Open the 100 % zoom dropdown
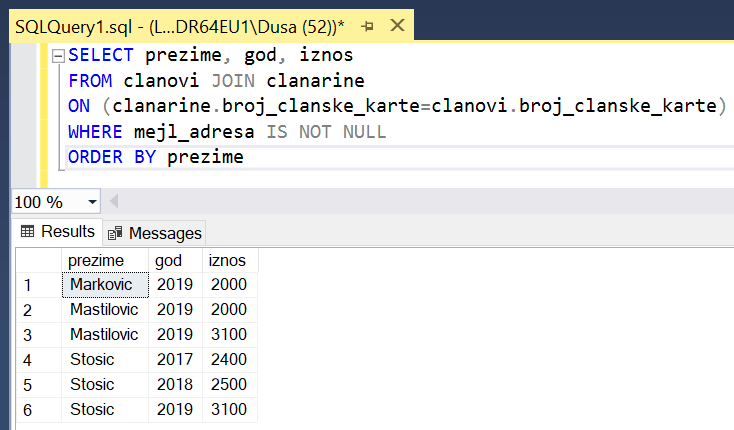The image size is (734, 430). pyautogui.click(x=93, y=202)
